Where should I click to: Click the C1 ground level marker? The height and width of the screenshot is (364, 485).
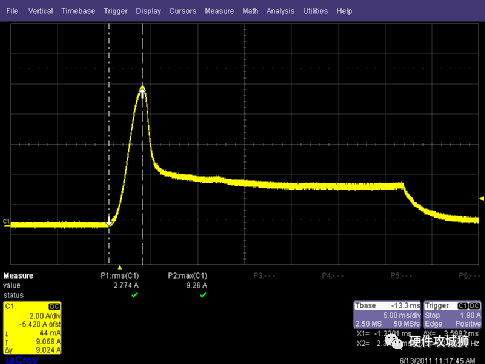pyautogui.click(x=6, y=222)
